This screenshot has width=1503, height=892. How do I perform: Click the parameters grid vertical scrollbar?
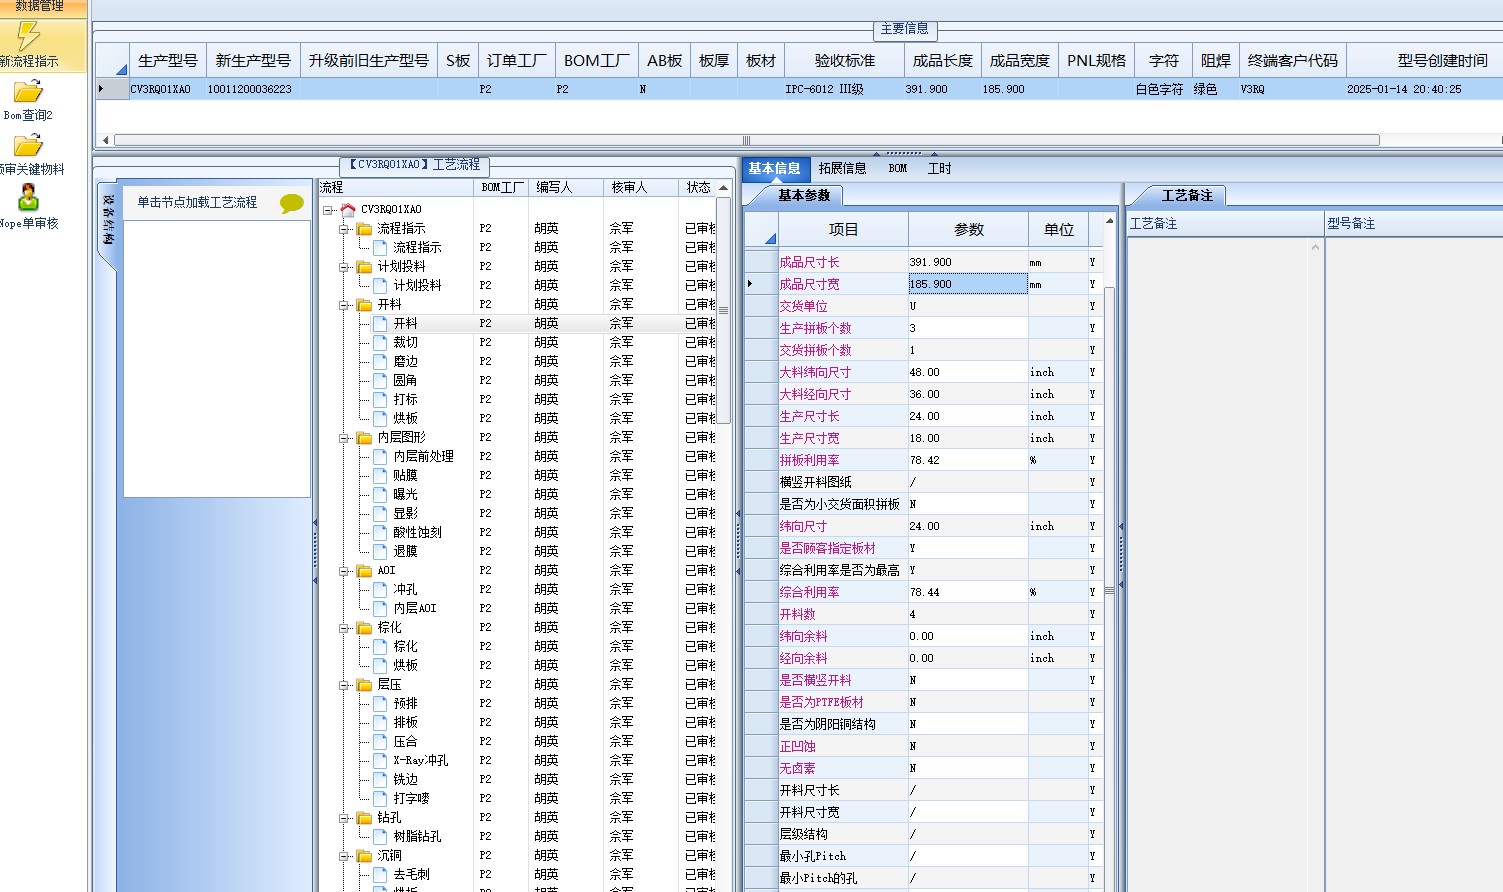coord(1109,590)
